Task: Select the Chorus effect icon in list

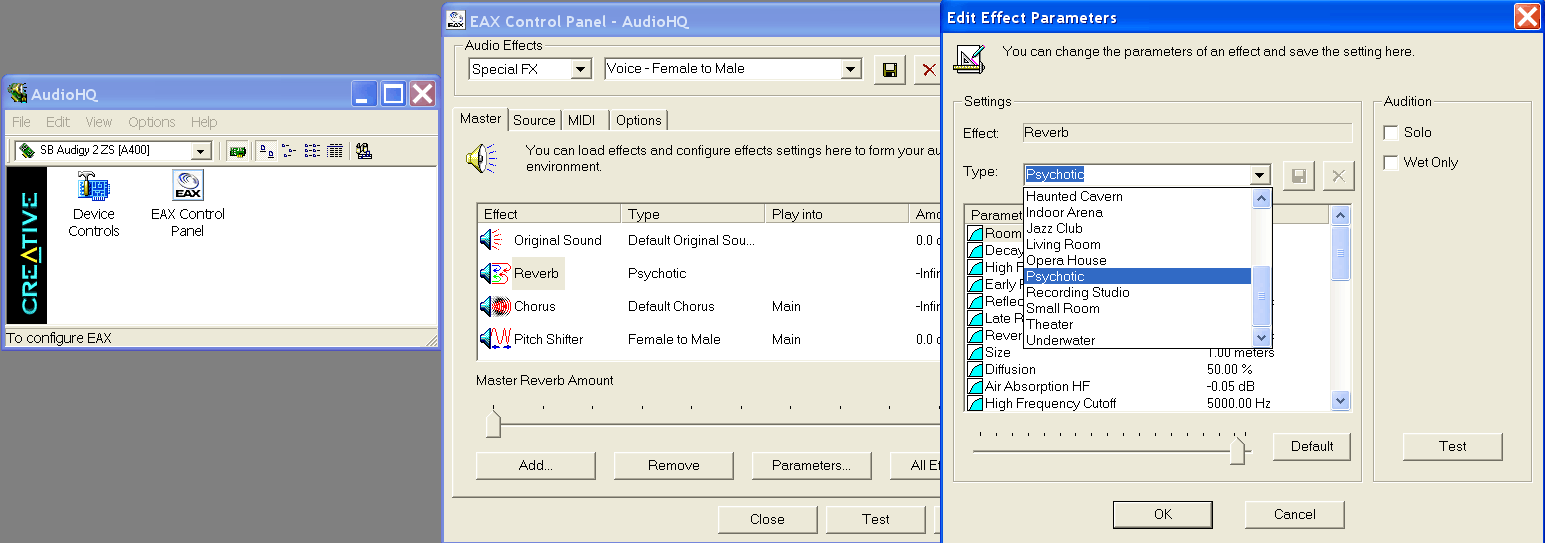Action: (x=495, y=306)
